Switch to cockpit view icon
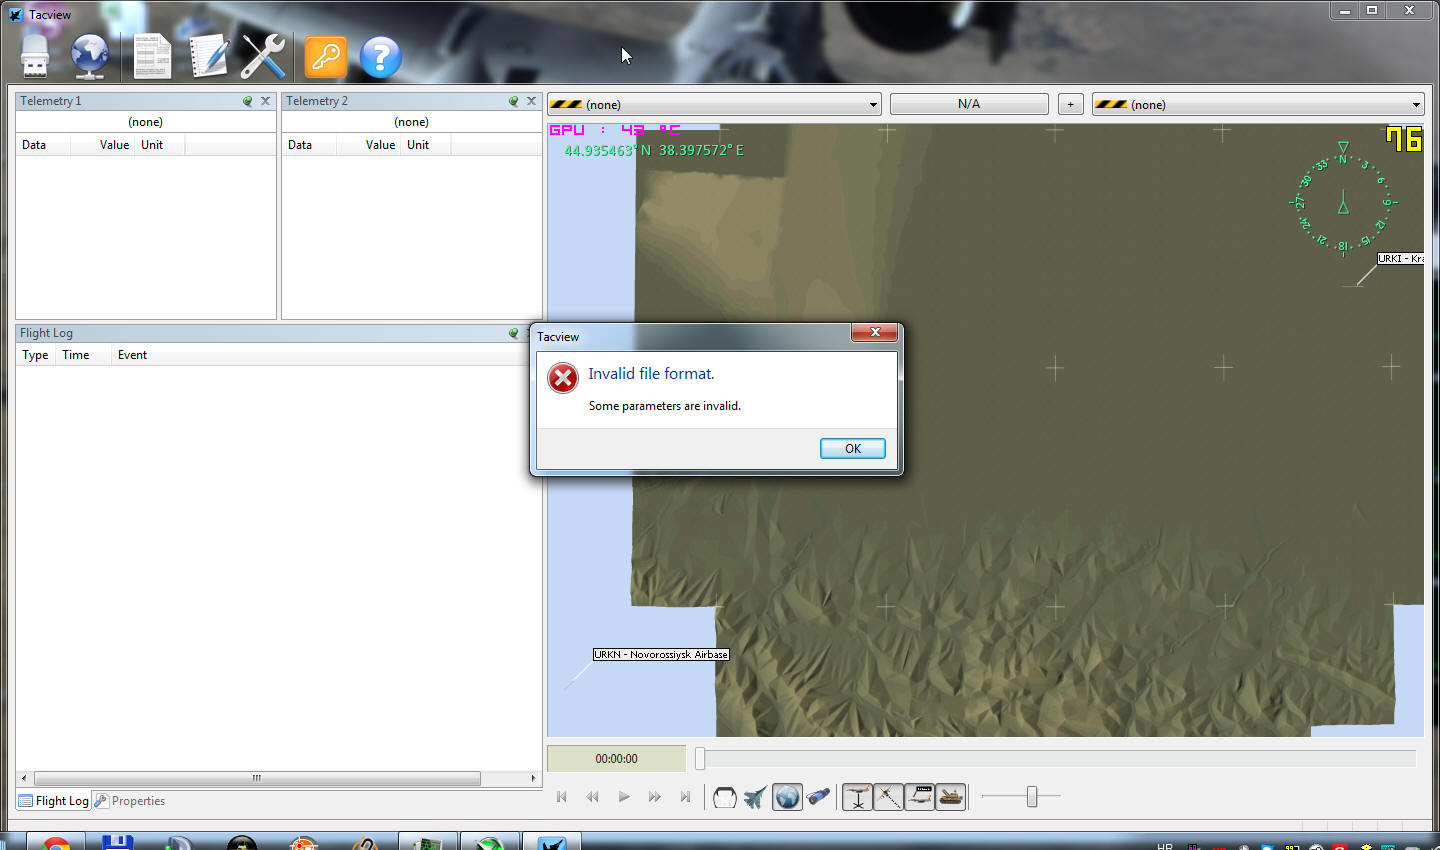The height and width of the screenshot is (850, 1440). (x=725, y=797)
